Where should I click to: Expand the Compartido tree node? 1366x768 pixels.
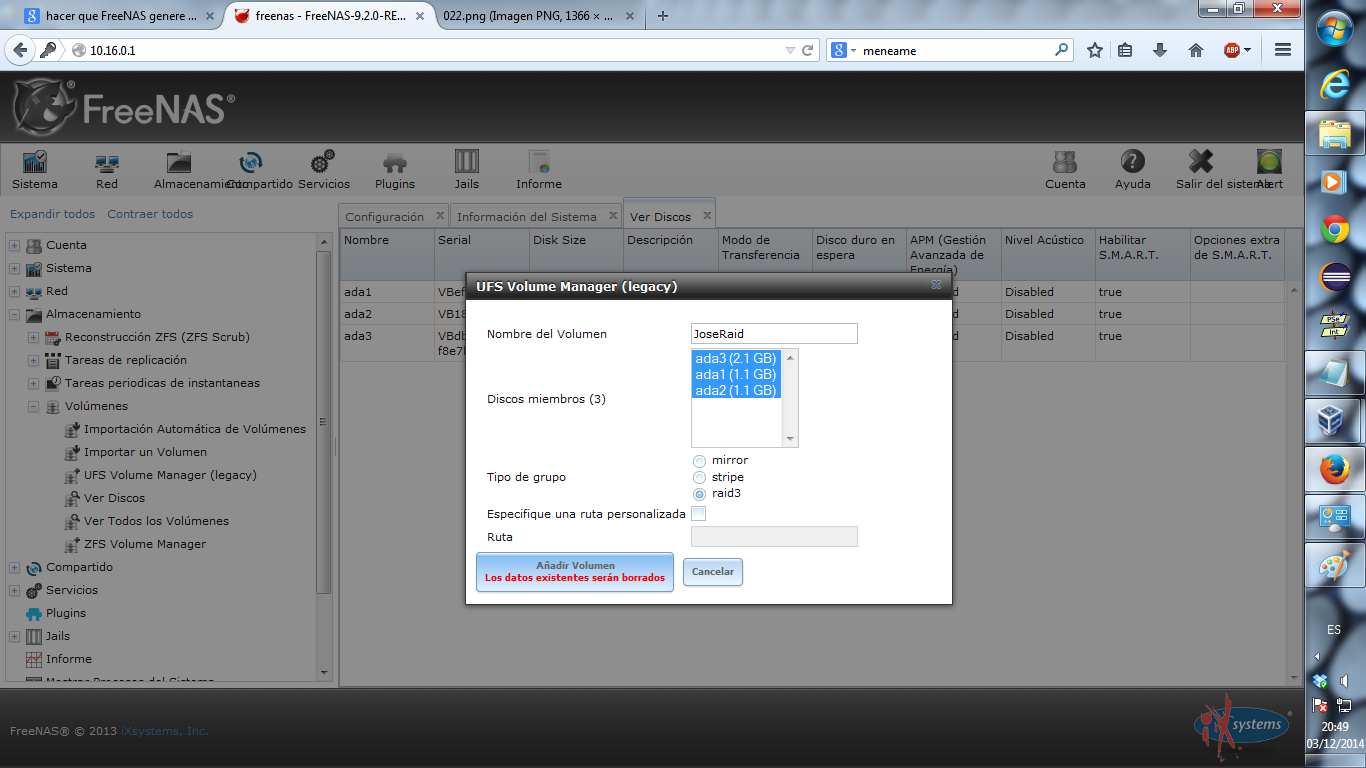(x=15, y=567)
